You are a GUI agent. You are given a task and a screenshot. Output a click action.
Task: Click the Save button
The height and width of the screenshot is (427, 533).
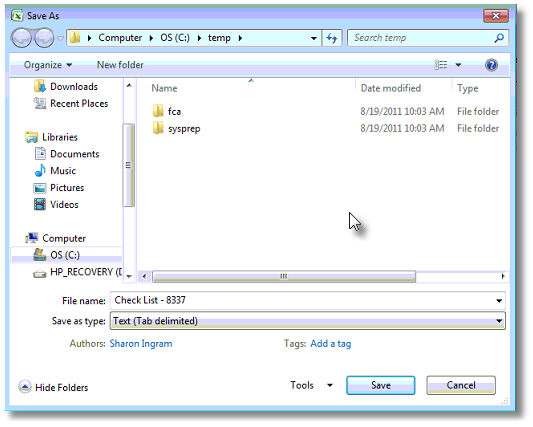point(381,385)
